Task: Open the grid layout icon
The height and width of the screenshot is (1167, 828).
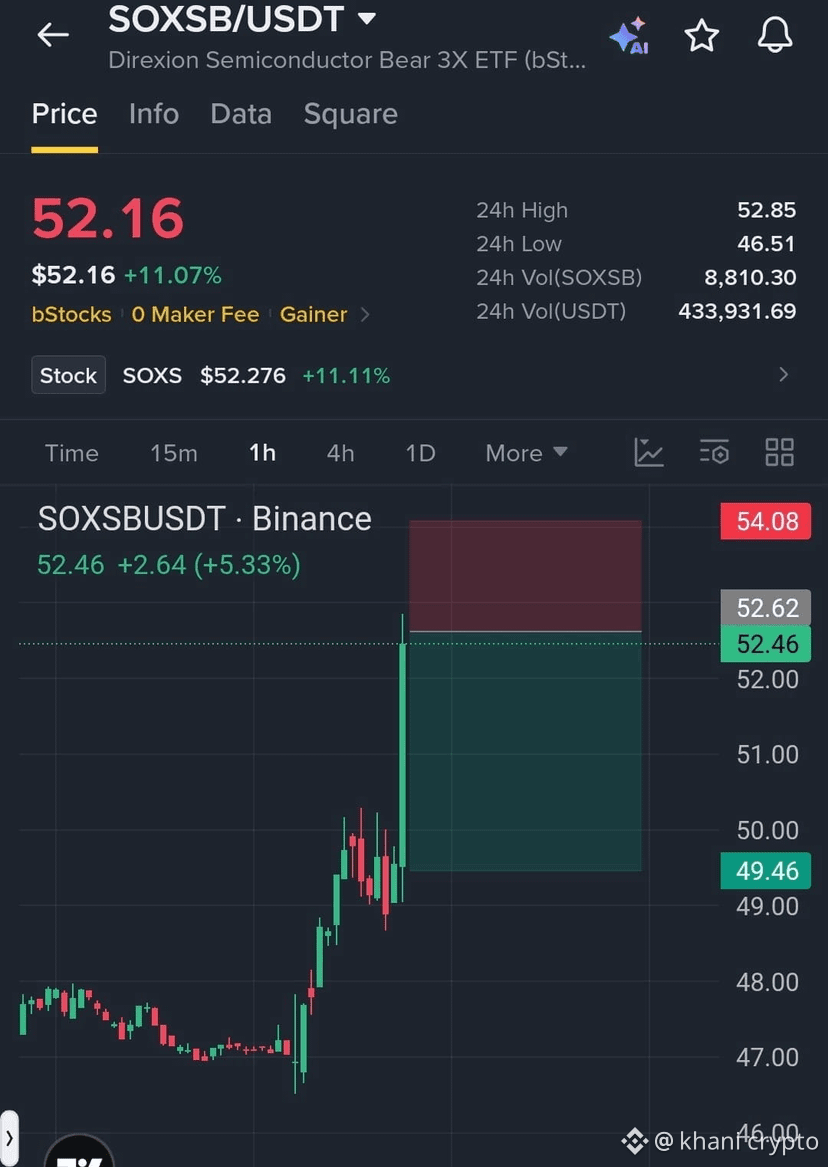Action: point(780,453)
